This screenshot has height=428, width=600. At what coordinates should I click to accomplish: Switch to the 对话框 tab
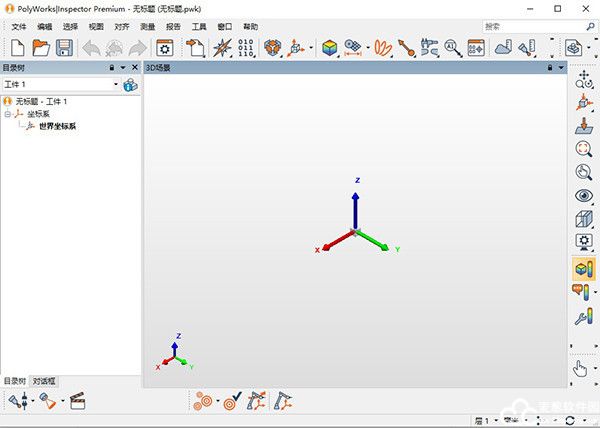(x=45, y=381)
